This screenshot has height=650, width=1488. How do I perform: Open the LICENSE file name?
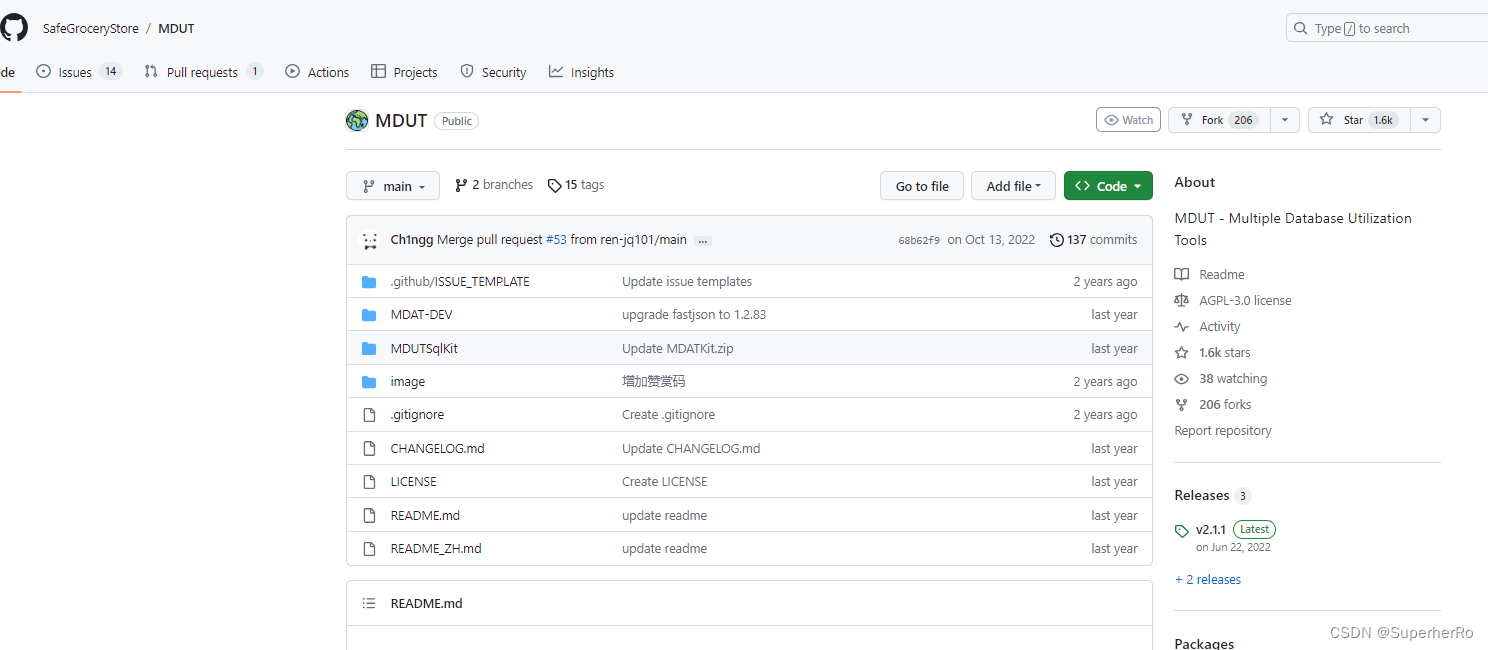(413, 482)
